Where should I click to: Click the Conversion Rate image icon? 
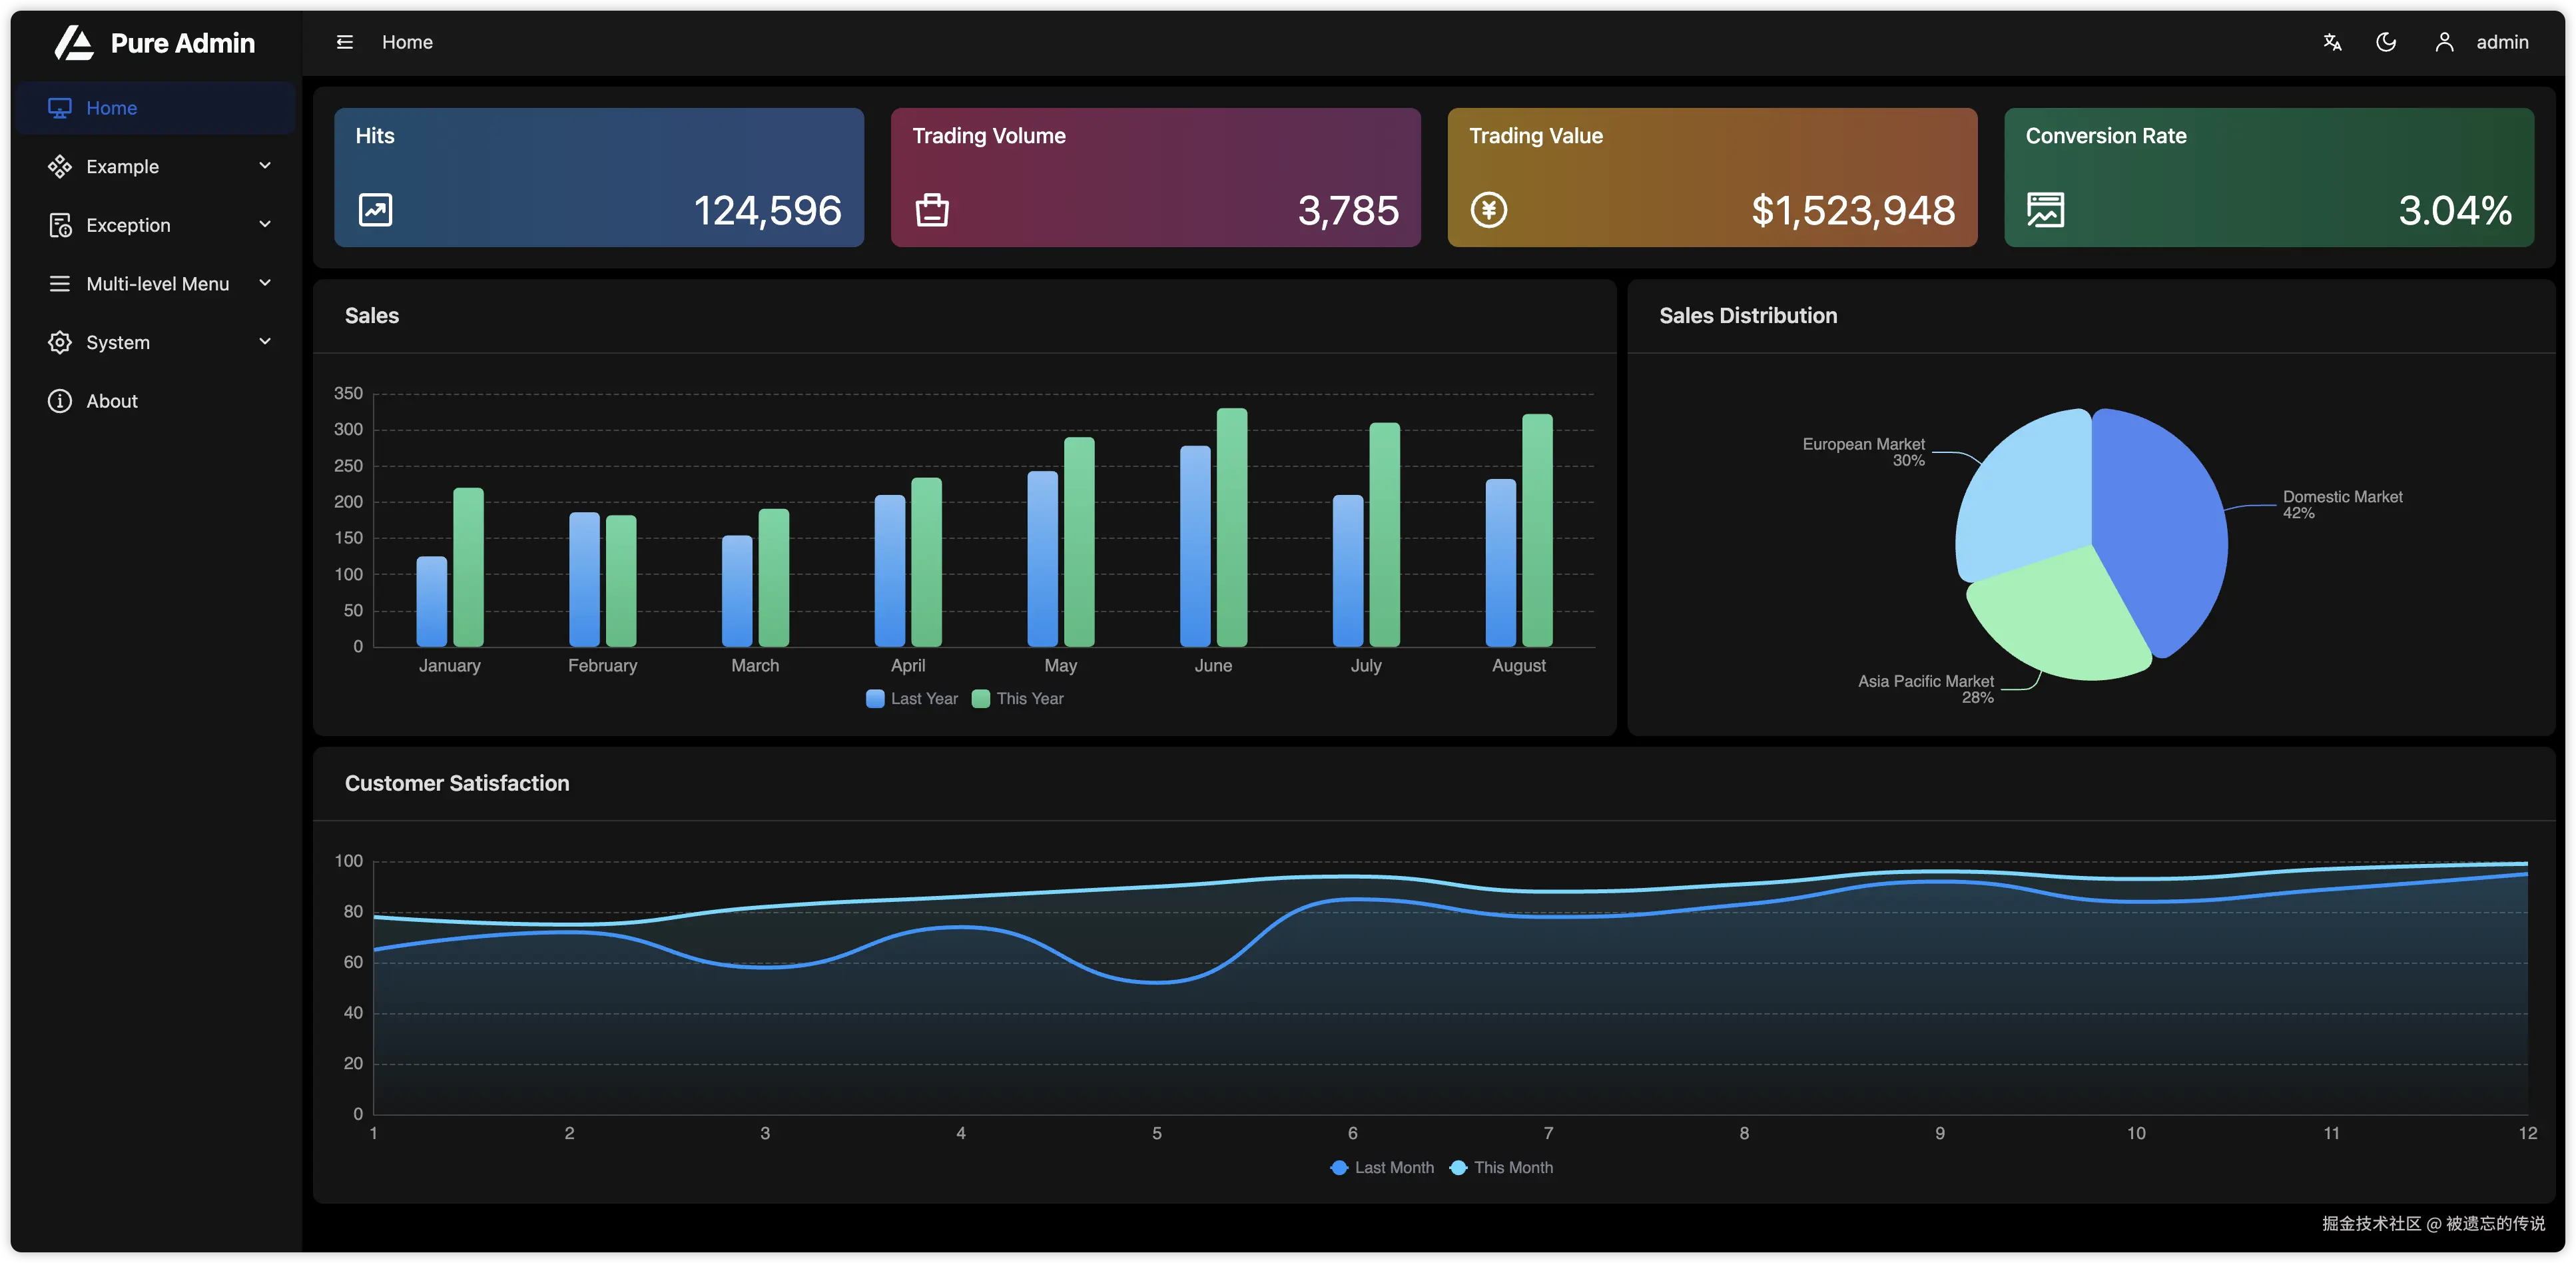tap(2045, 210)
